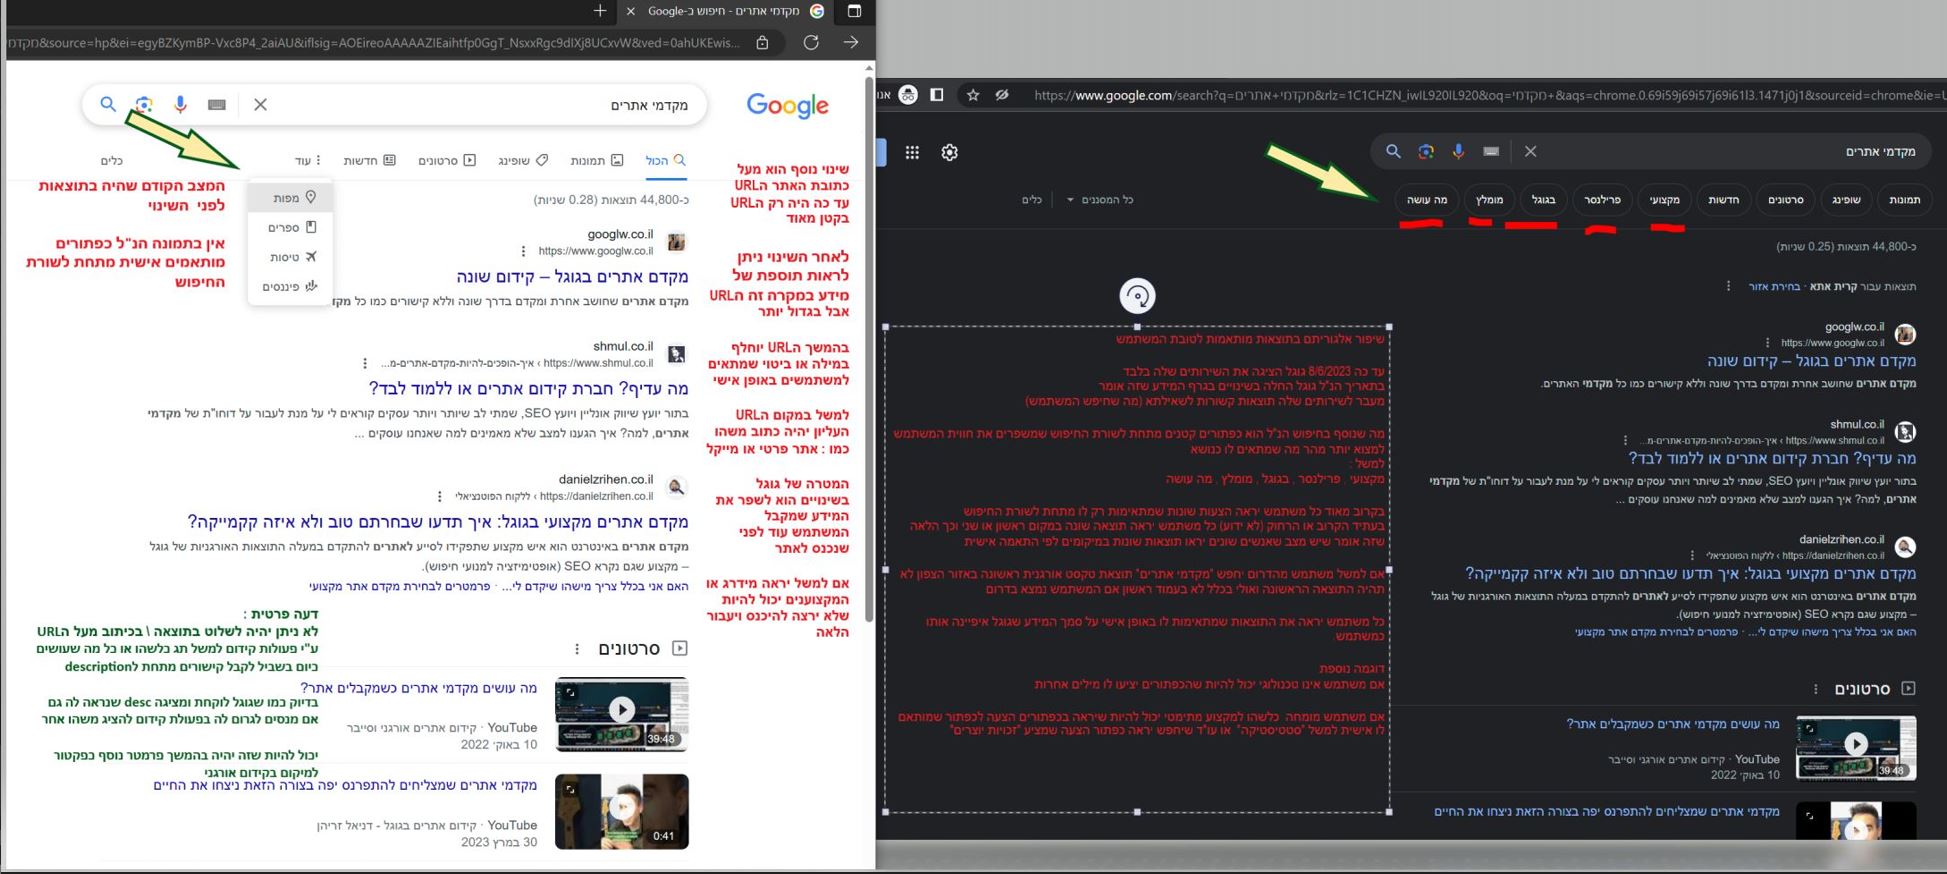
Task: Switch to the סרטונים tab in the light window
Action: click(447, 160)
